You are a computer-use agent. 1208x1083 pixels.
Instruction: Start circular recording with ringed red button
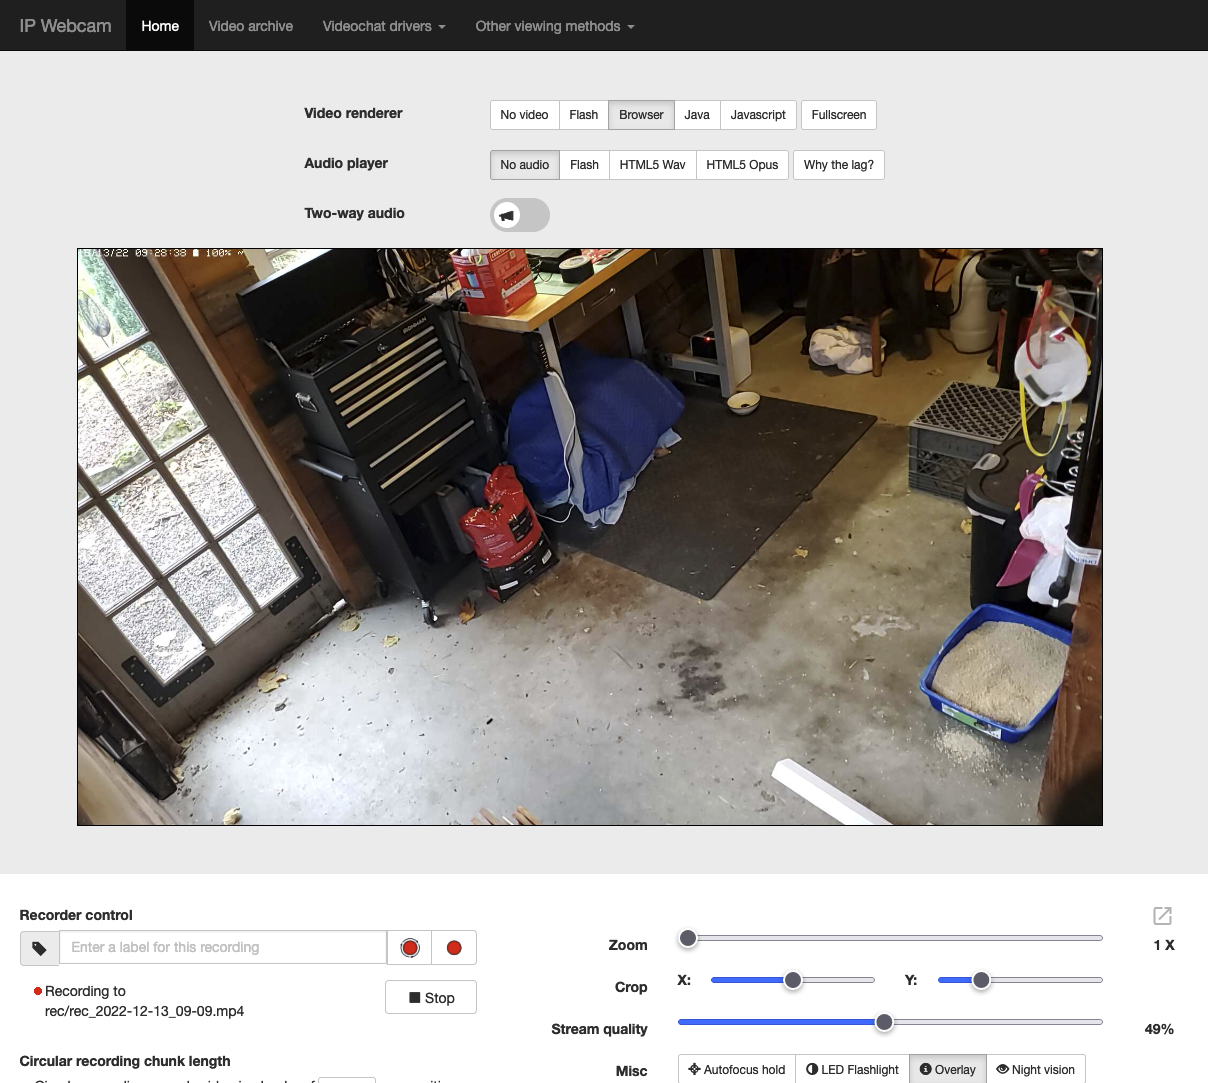coord(410,948)
